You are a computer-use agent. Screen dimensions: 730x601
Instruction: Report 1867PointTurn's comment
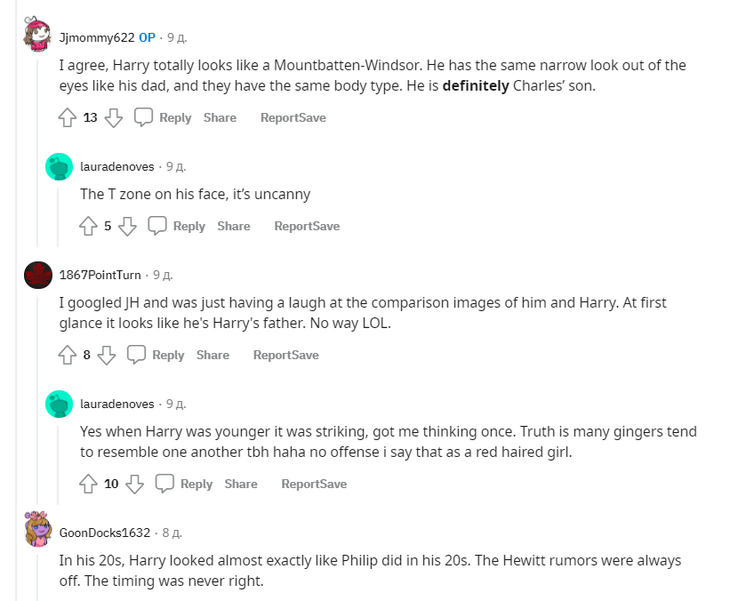click(x=270, y=355)
